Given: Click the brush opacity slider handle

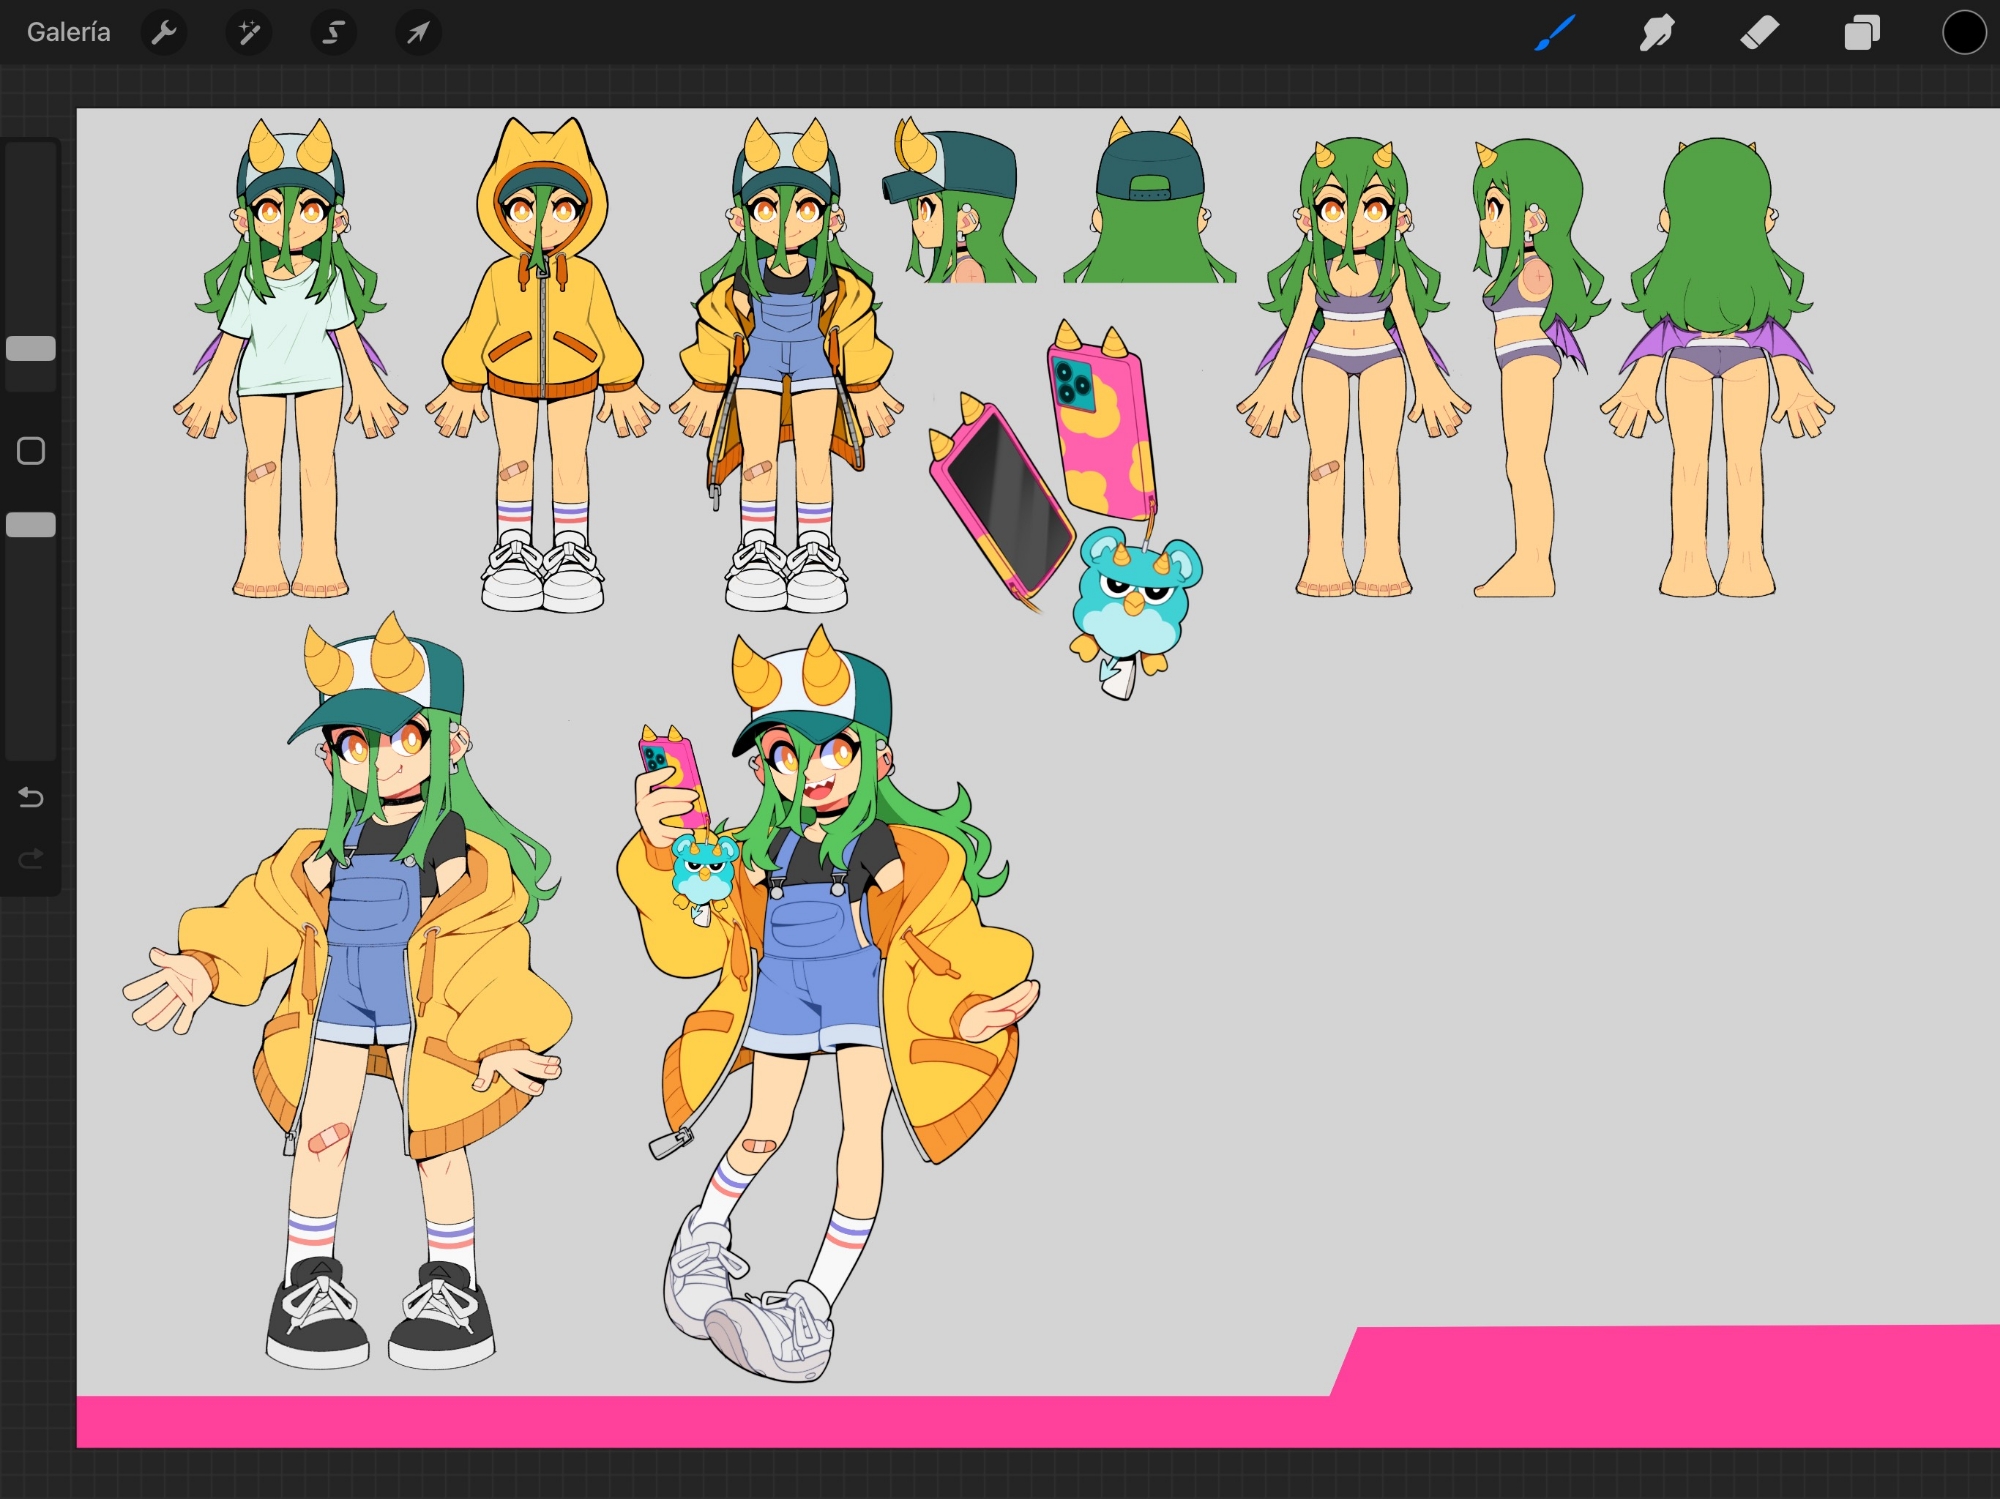Looking at the screenshot, I should (31, 525).
